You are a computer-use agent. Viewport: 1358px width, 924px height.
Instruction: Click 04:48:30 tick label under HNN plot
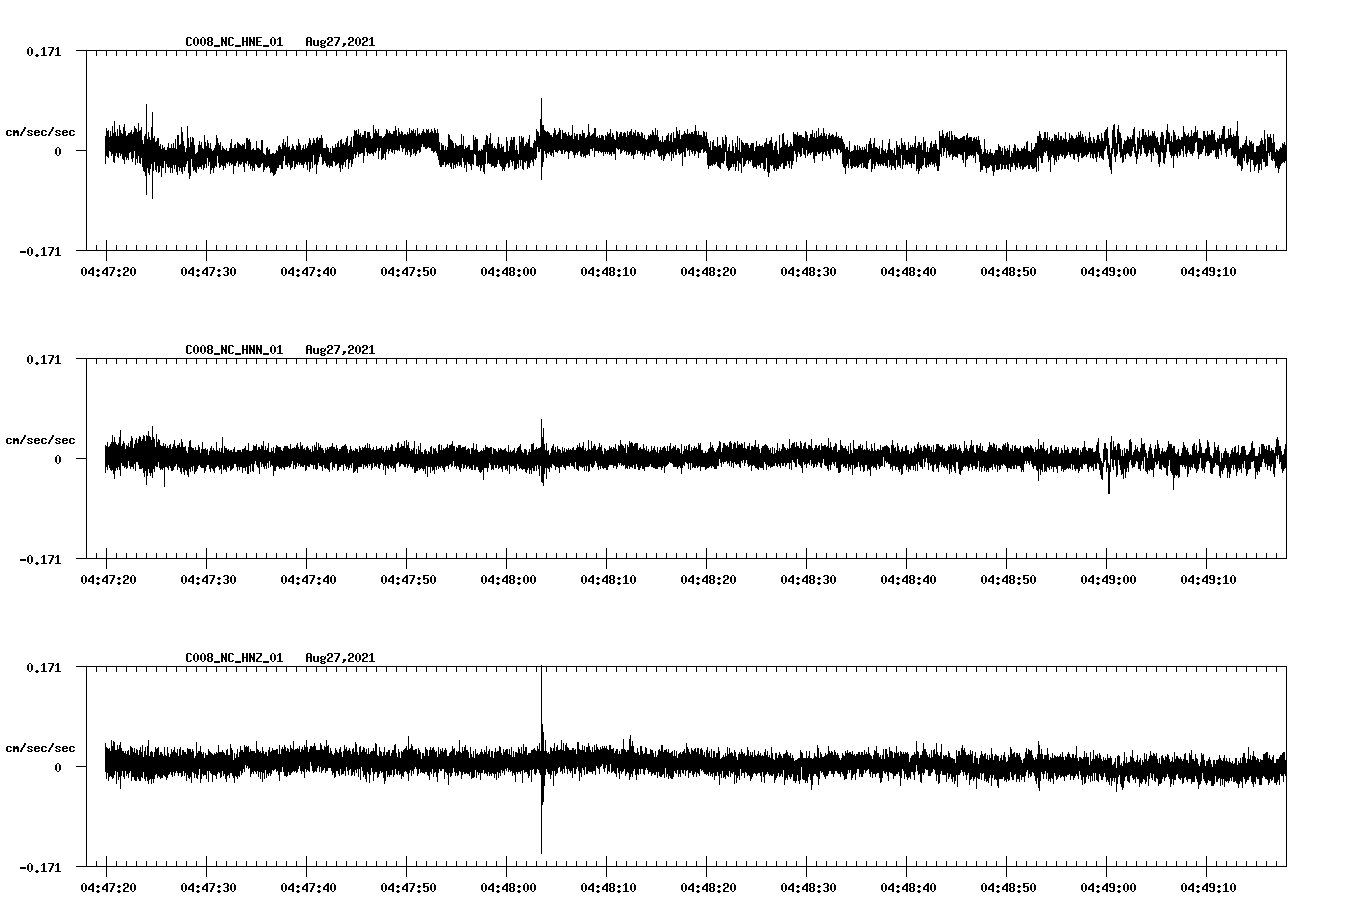(809, 580)
